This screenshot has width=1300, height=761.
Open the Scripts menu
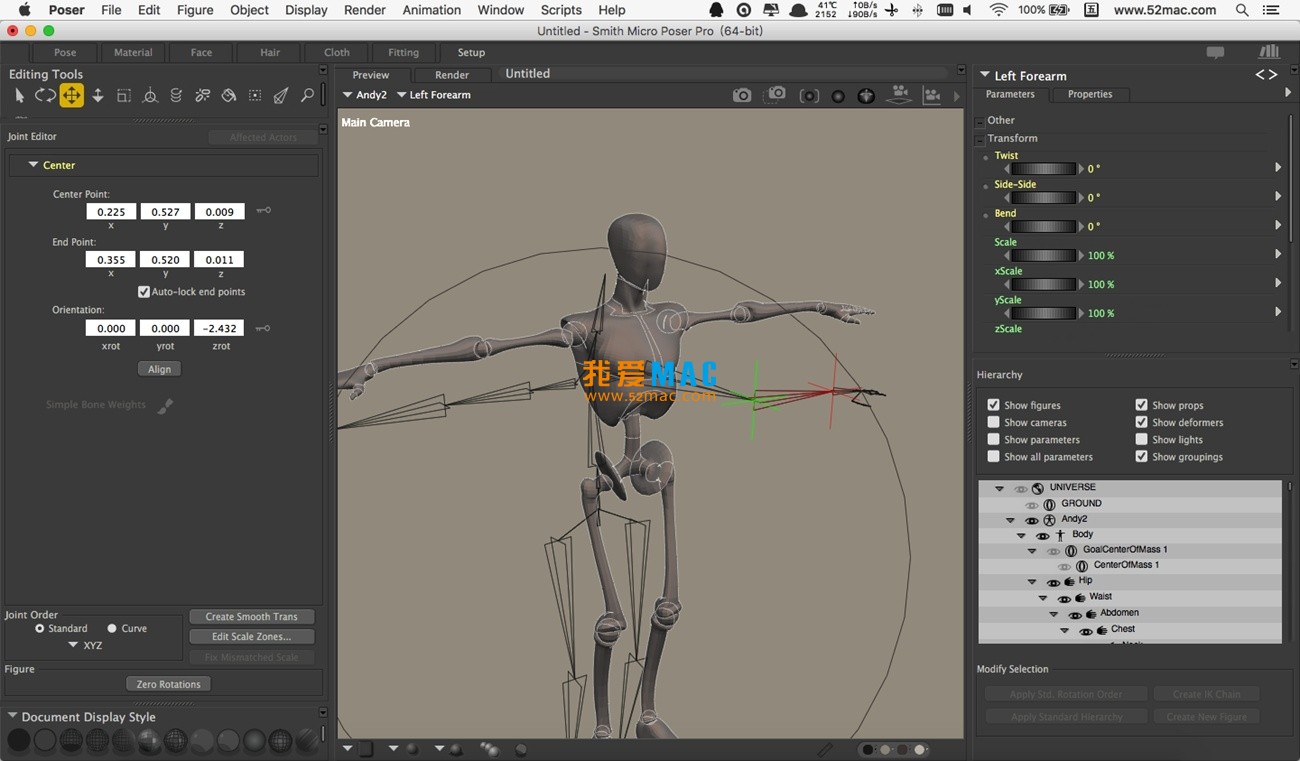click(x=561, y=10)
